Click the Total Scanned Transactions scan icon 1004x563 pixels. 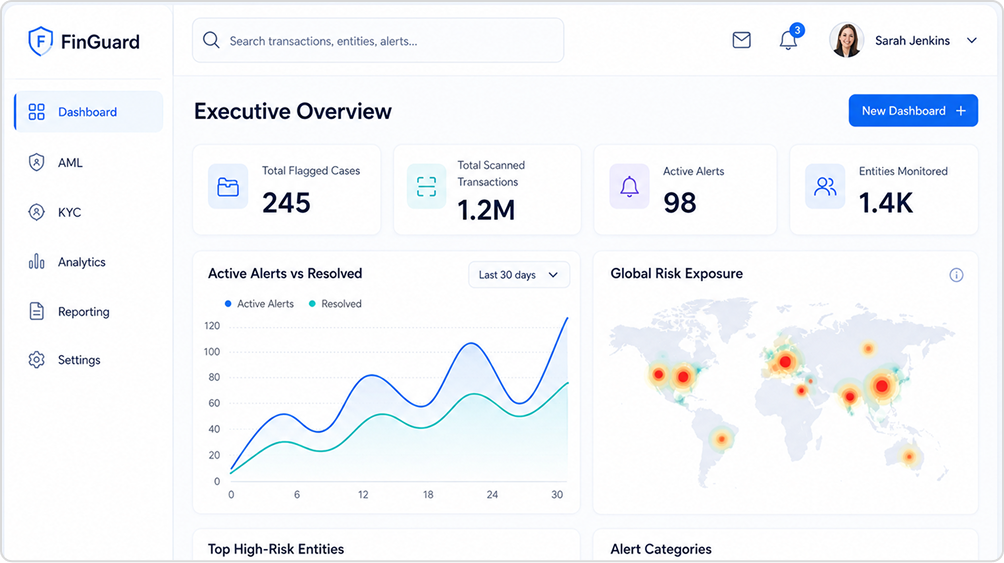coord(426,186)
